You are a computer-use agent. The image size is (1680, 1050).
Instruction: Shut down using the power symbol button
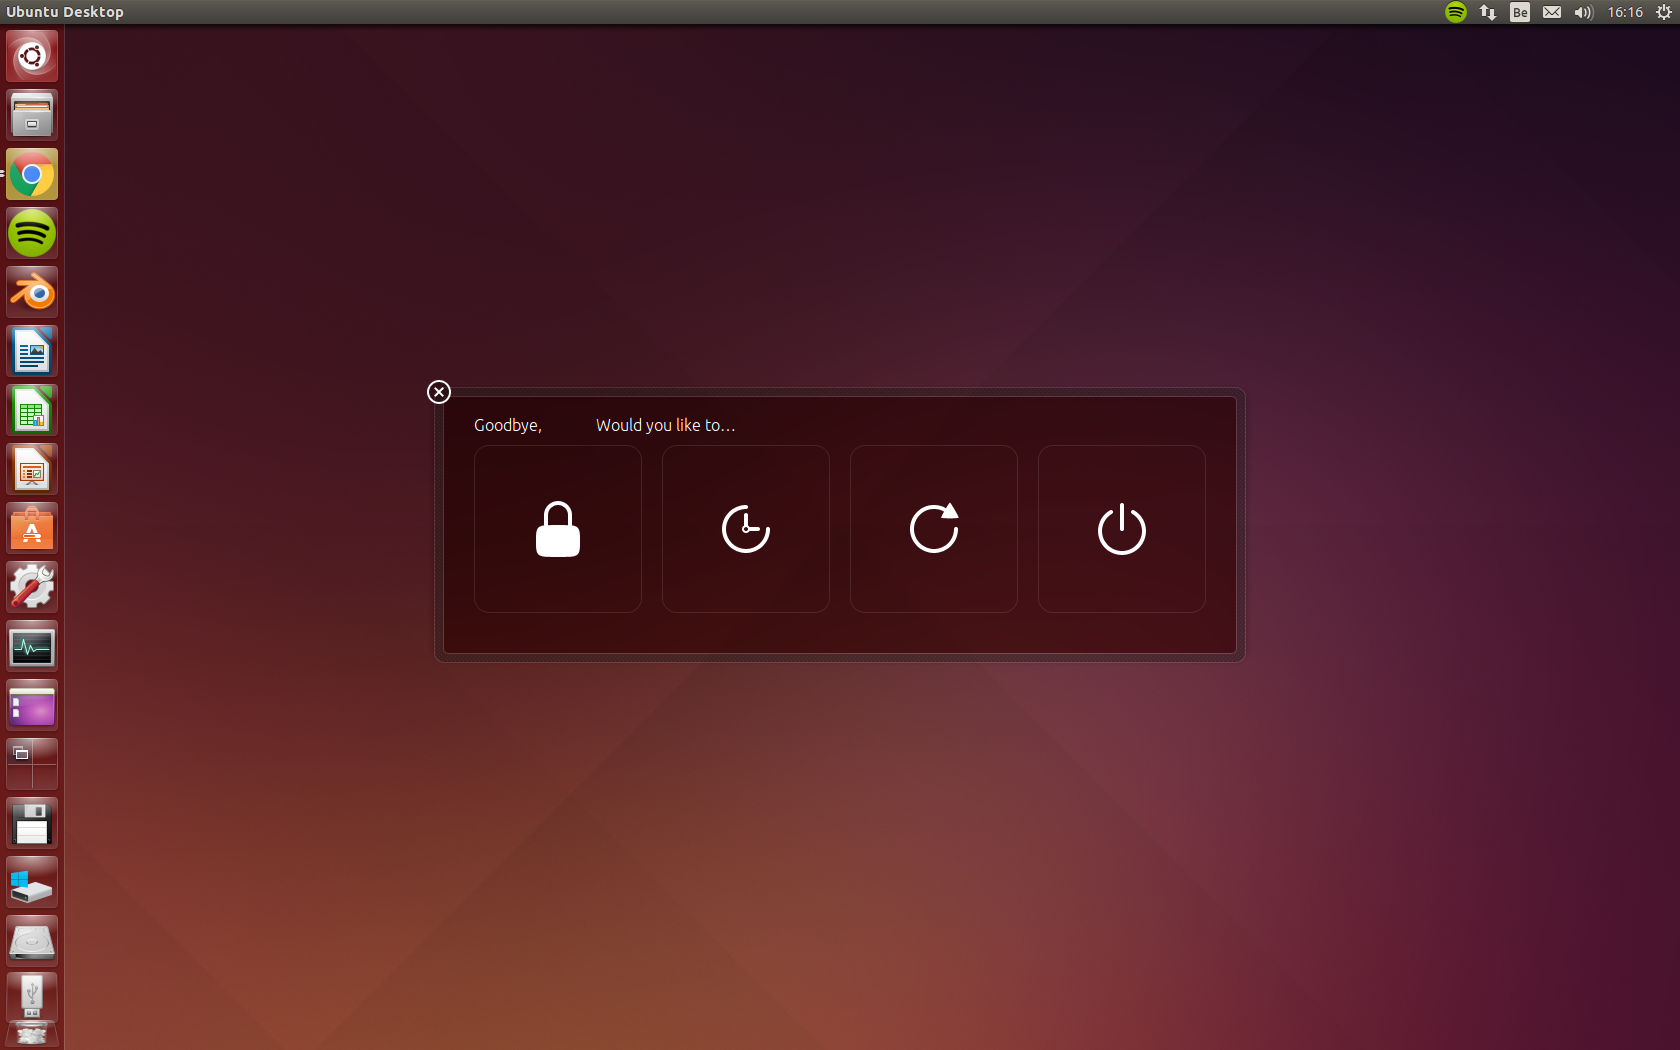point(1122,529)
